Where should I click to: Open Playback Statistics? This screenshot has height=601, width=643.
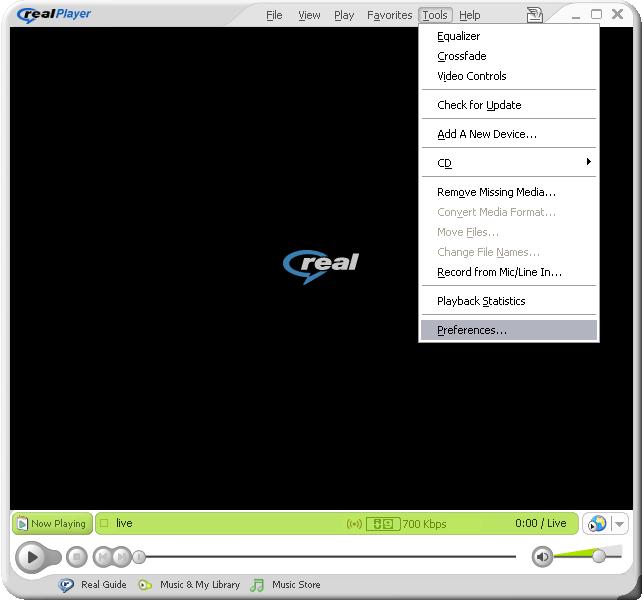[x=508, y=301]
